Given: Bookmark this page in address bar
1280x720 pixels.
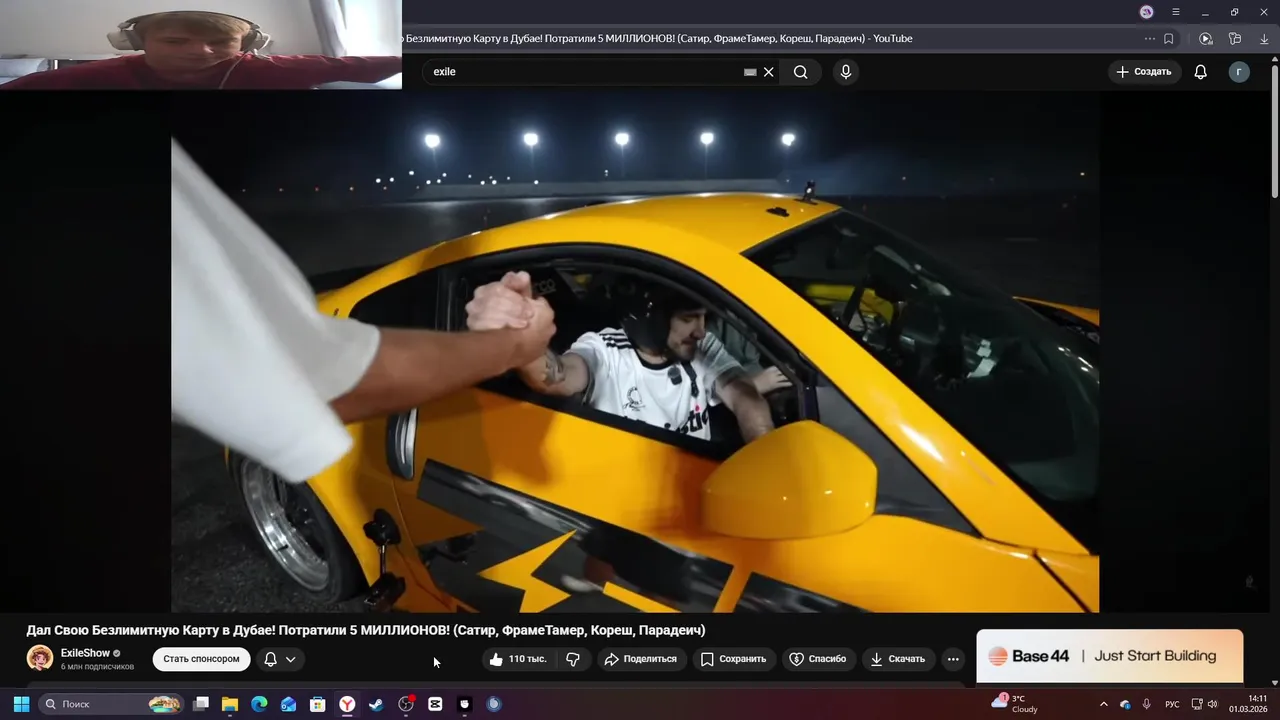Looking at the screenshot, I should click(1168, 39).
